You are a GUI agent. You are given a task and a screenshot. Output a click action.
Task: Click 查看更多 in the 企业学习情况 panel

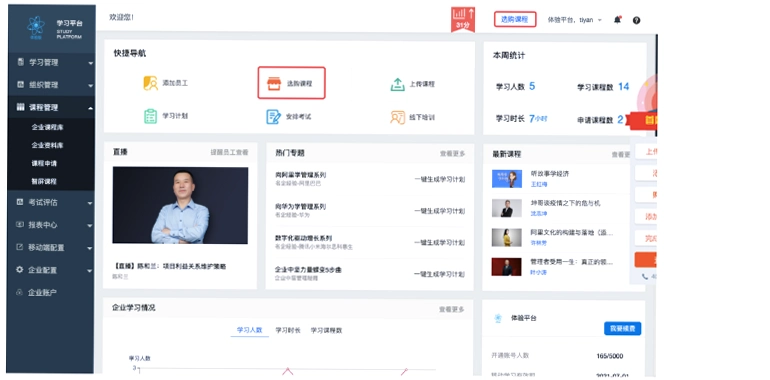tap(452, 309)
